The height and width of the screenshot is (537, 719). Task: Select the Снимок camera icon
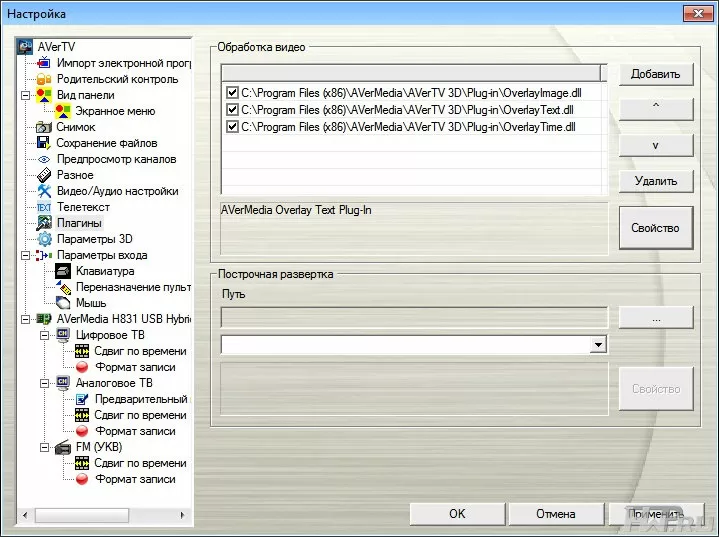(44, 127)
